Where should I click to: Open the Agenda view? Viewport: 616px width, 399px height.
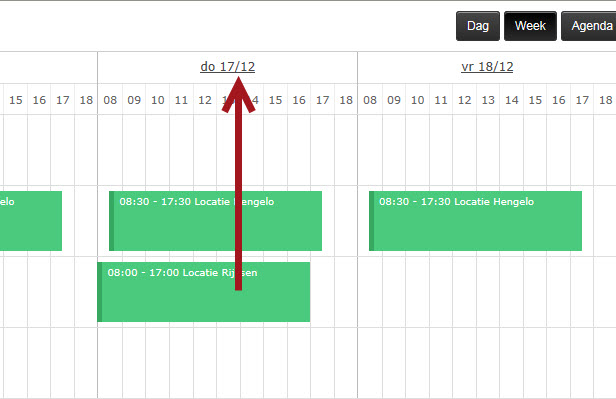coord(589,26)
